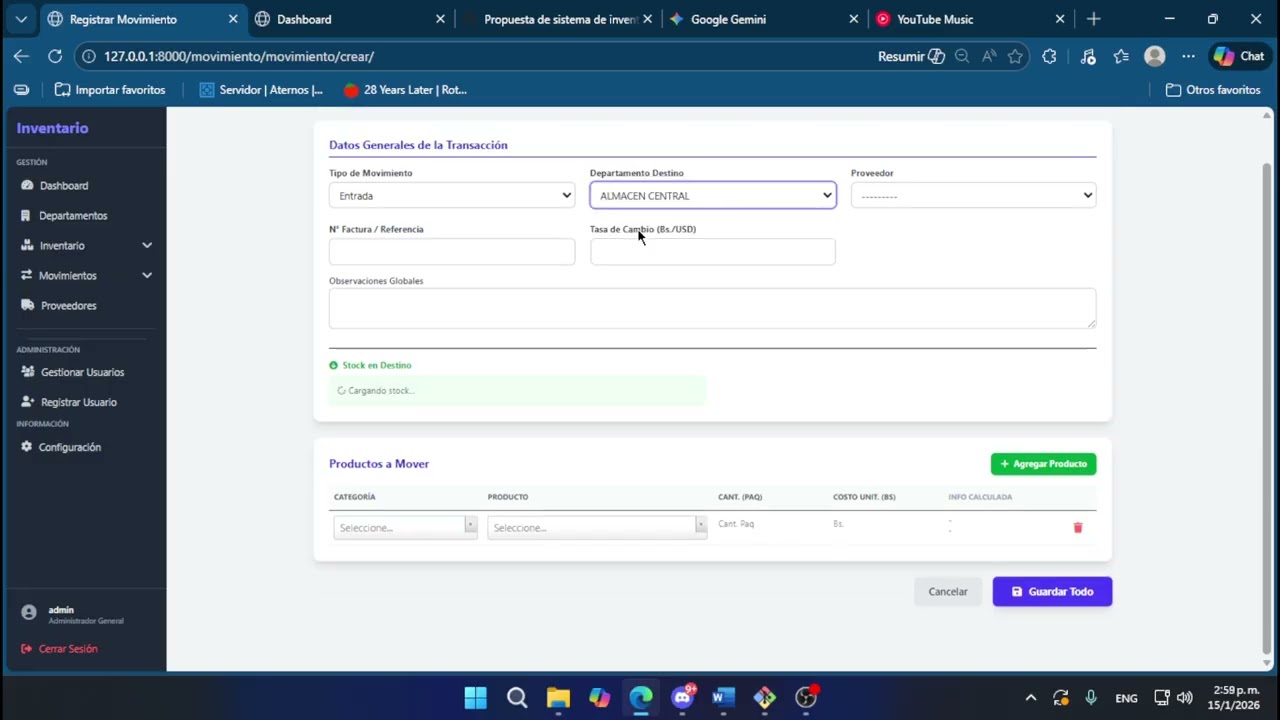
Task: Add page to favorites star icon
Action: point(1016,56)
